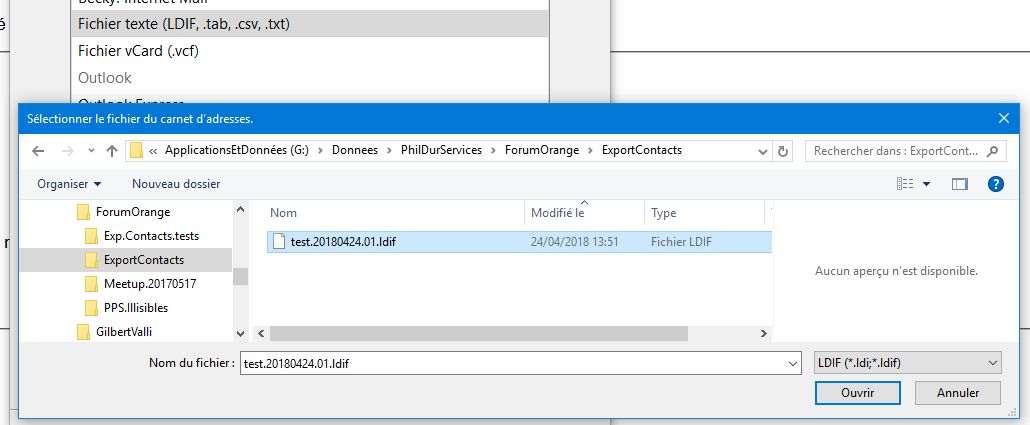The image size is (1030, 425).
Task: Open the file name history dropdown
Action: pyautogui.click(x=793, y=364)
